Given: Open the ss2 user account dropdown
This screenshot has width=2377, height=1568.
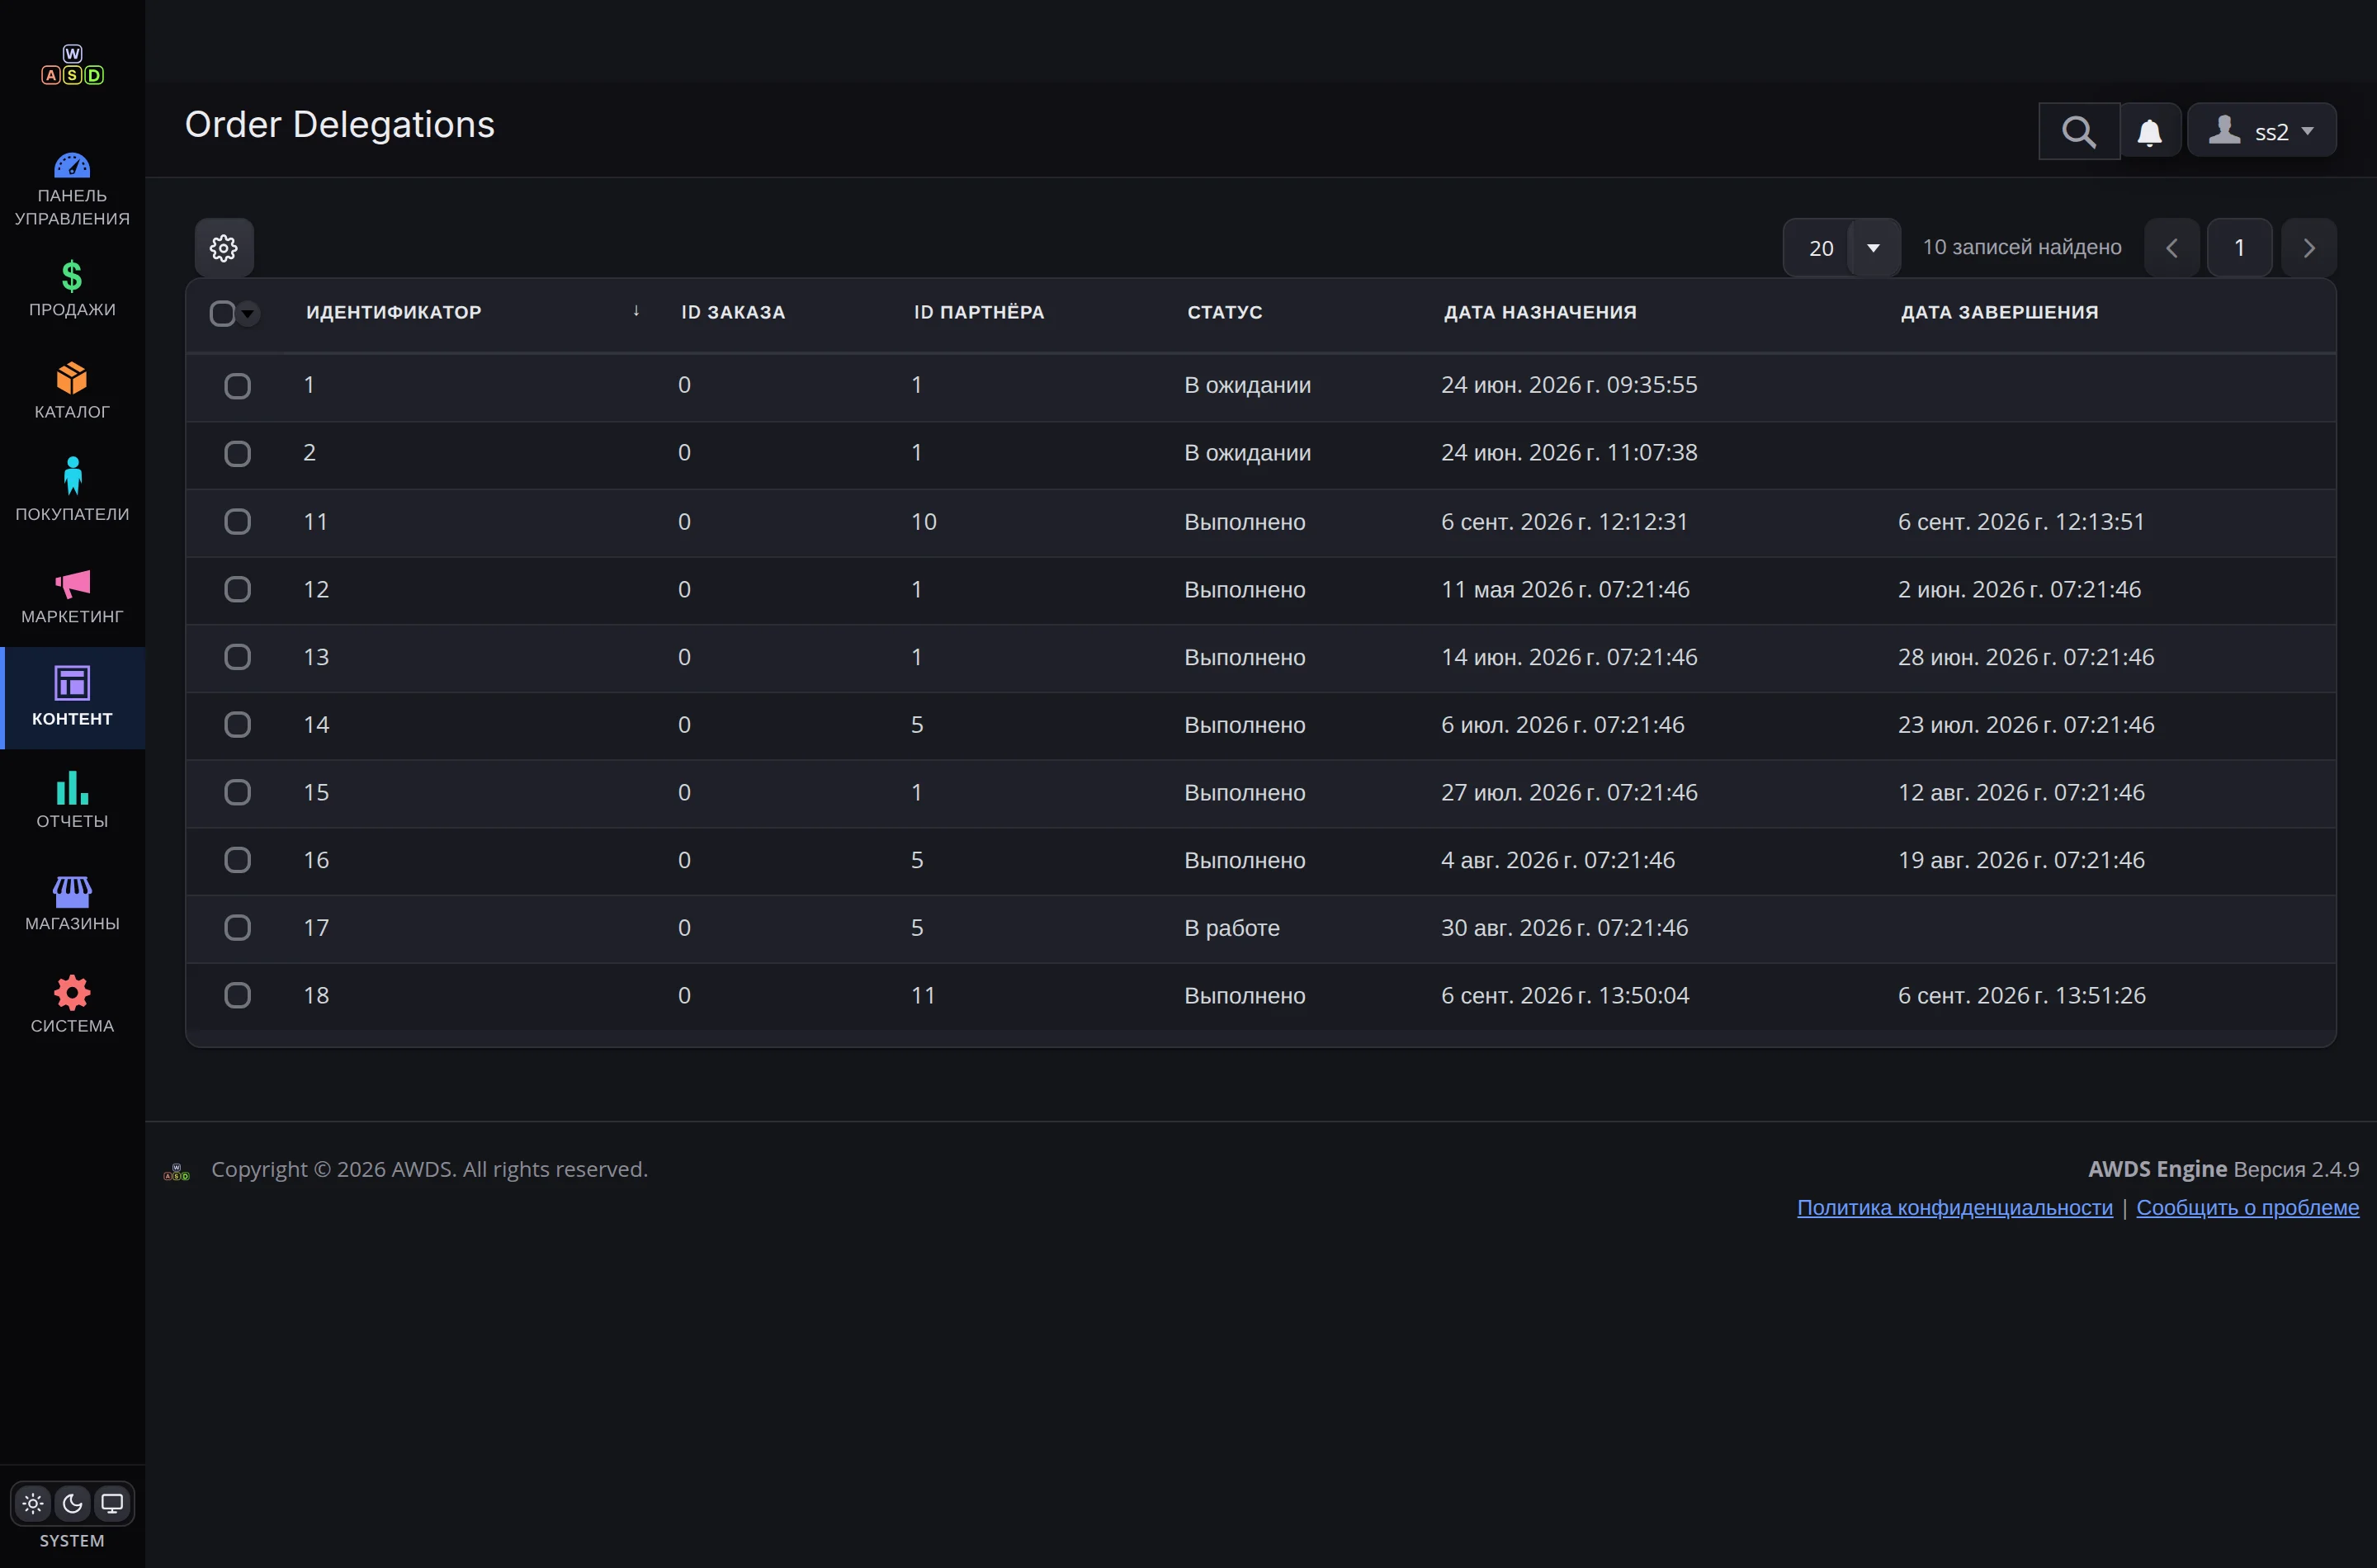Looking at the screenshot, I should 2262,131.
